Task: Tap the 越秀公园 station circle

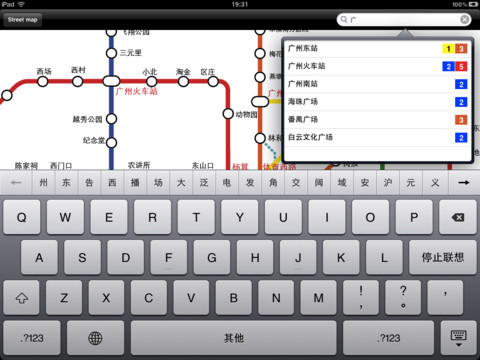Action: coord(111,119)
